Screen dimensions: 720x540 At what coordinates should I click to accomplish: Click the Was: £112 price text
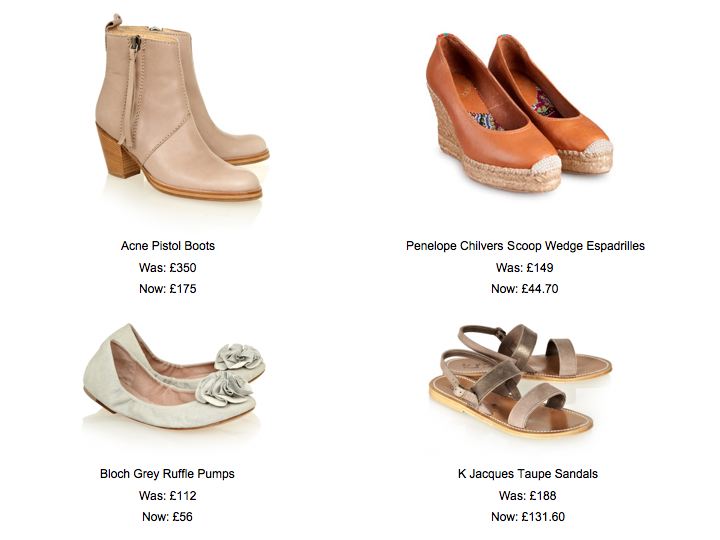(x=168, y=496)
